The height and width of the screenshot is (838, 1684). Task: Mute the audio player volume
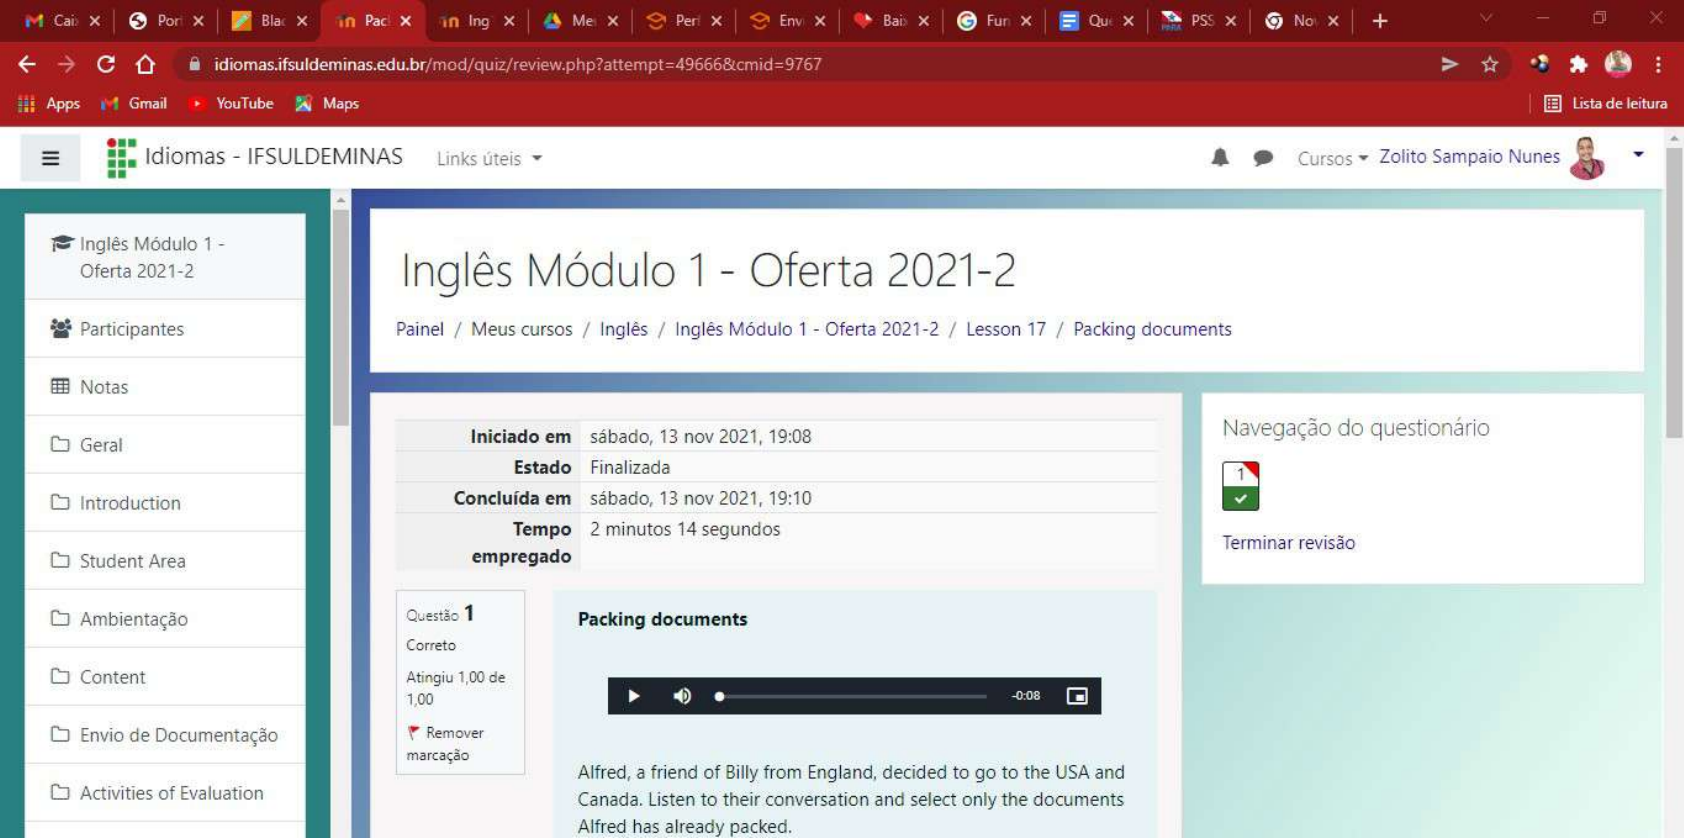(682, 696)
